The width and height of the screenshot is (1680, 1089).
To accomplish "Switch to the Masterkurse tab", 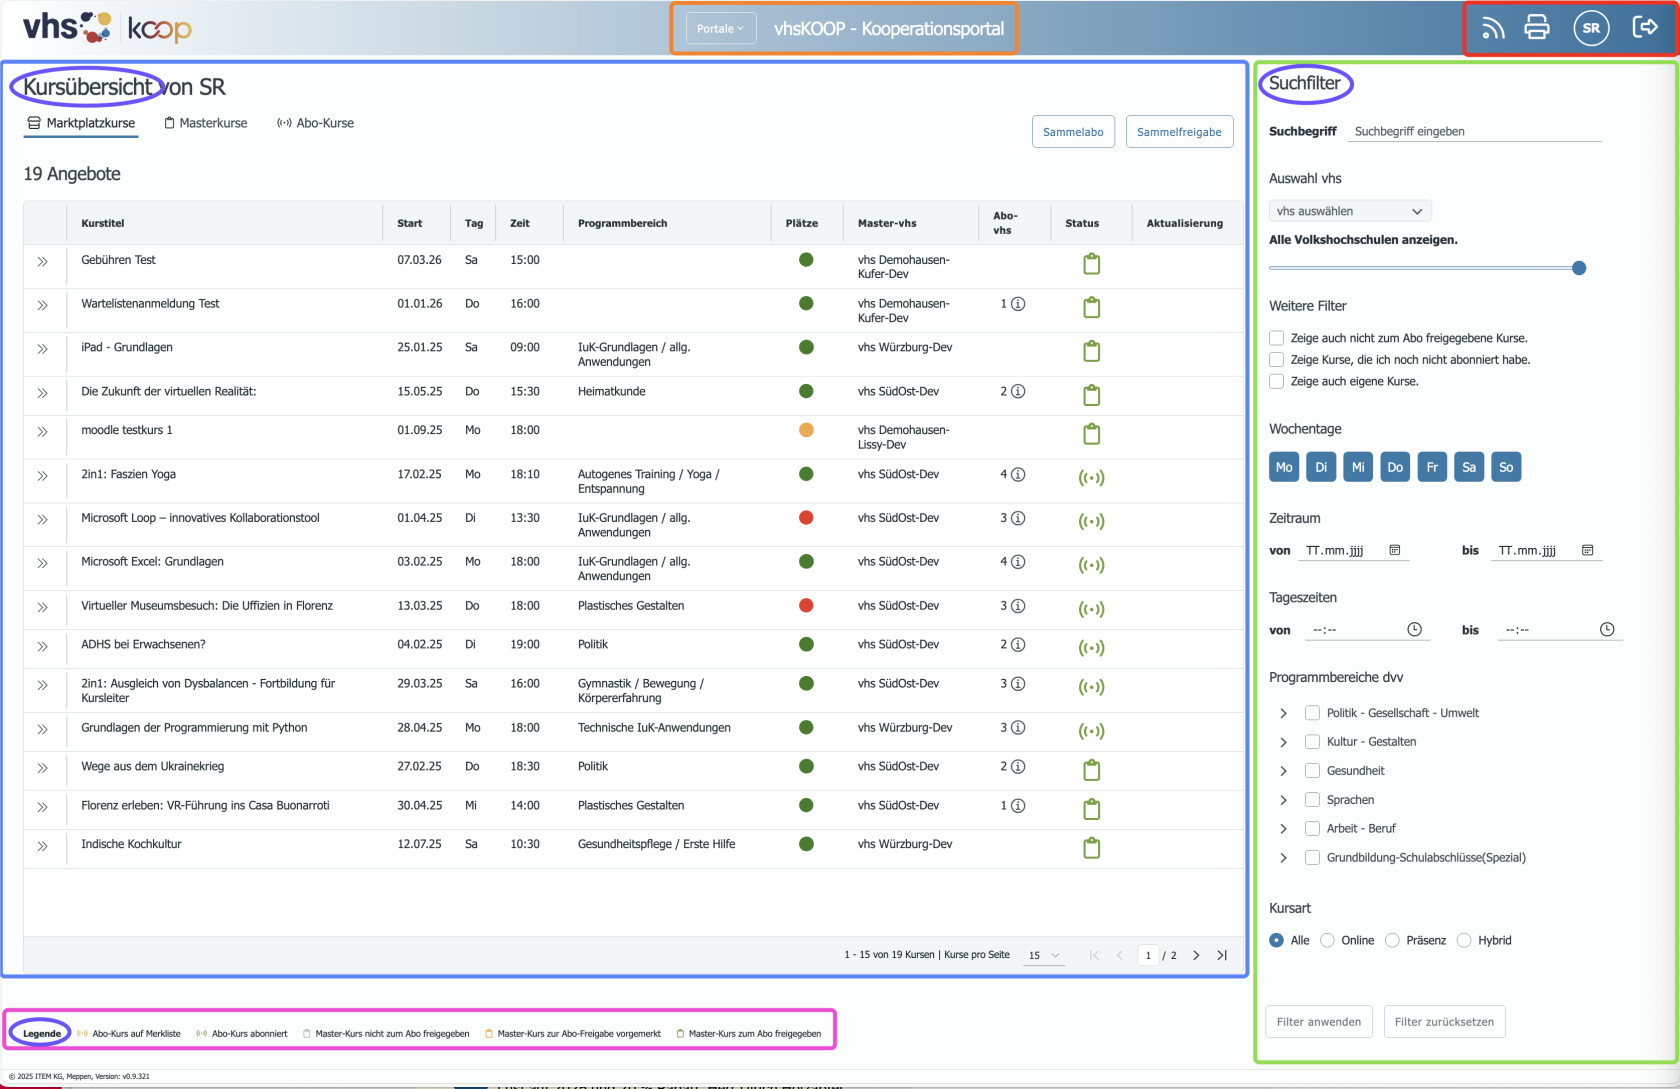I will pyautogui.click(x=206, y=123).
